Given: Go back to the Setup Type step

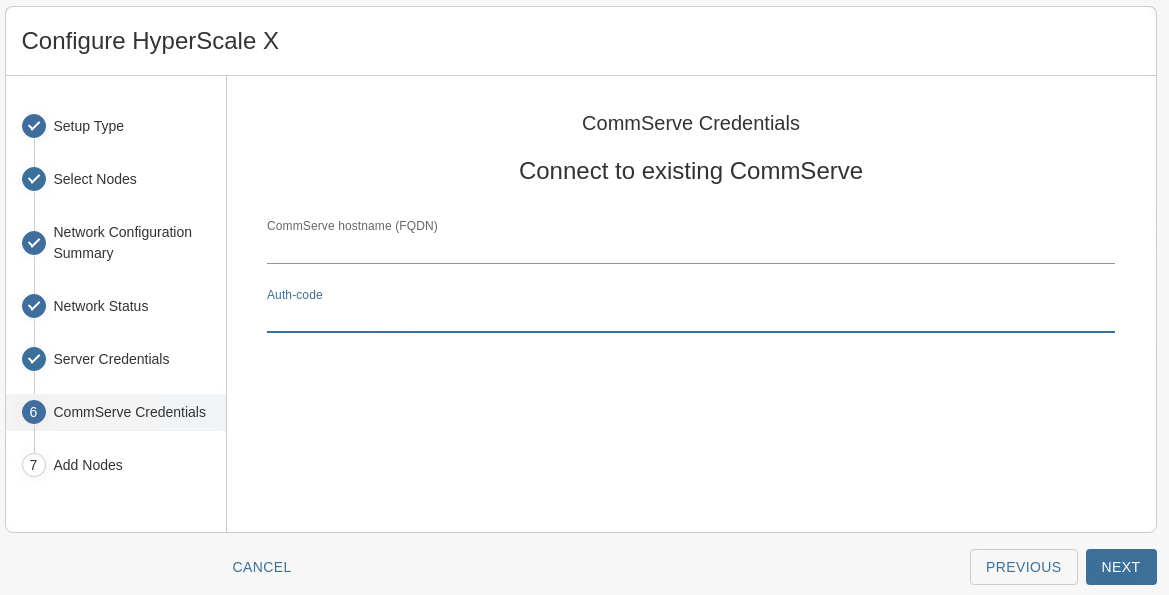Looking at the screenshot, I should [88, 126].
